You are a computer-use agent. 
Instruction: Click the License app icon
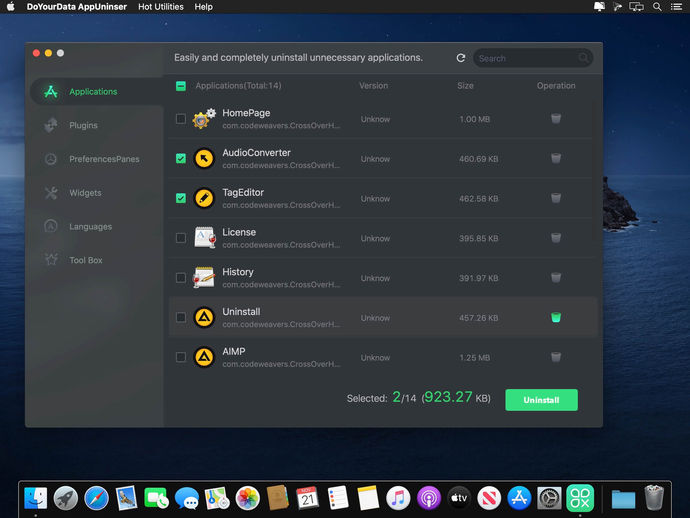[x=205, y=238]
